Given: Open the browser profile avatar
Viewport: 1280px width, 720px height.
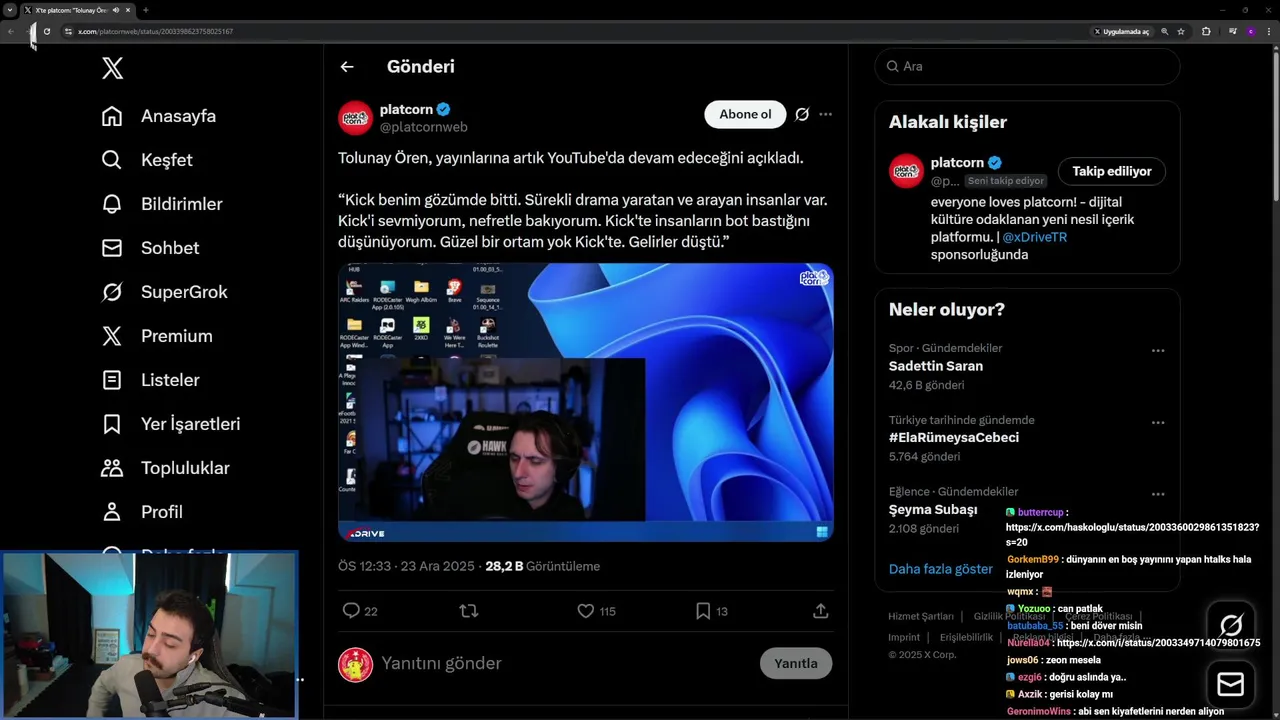Looking at the screenshot, I should (1251, 31).
